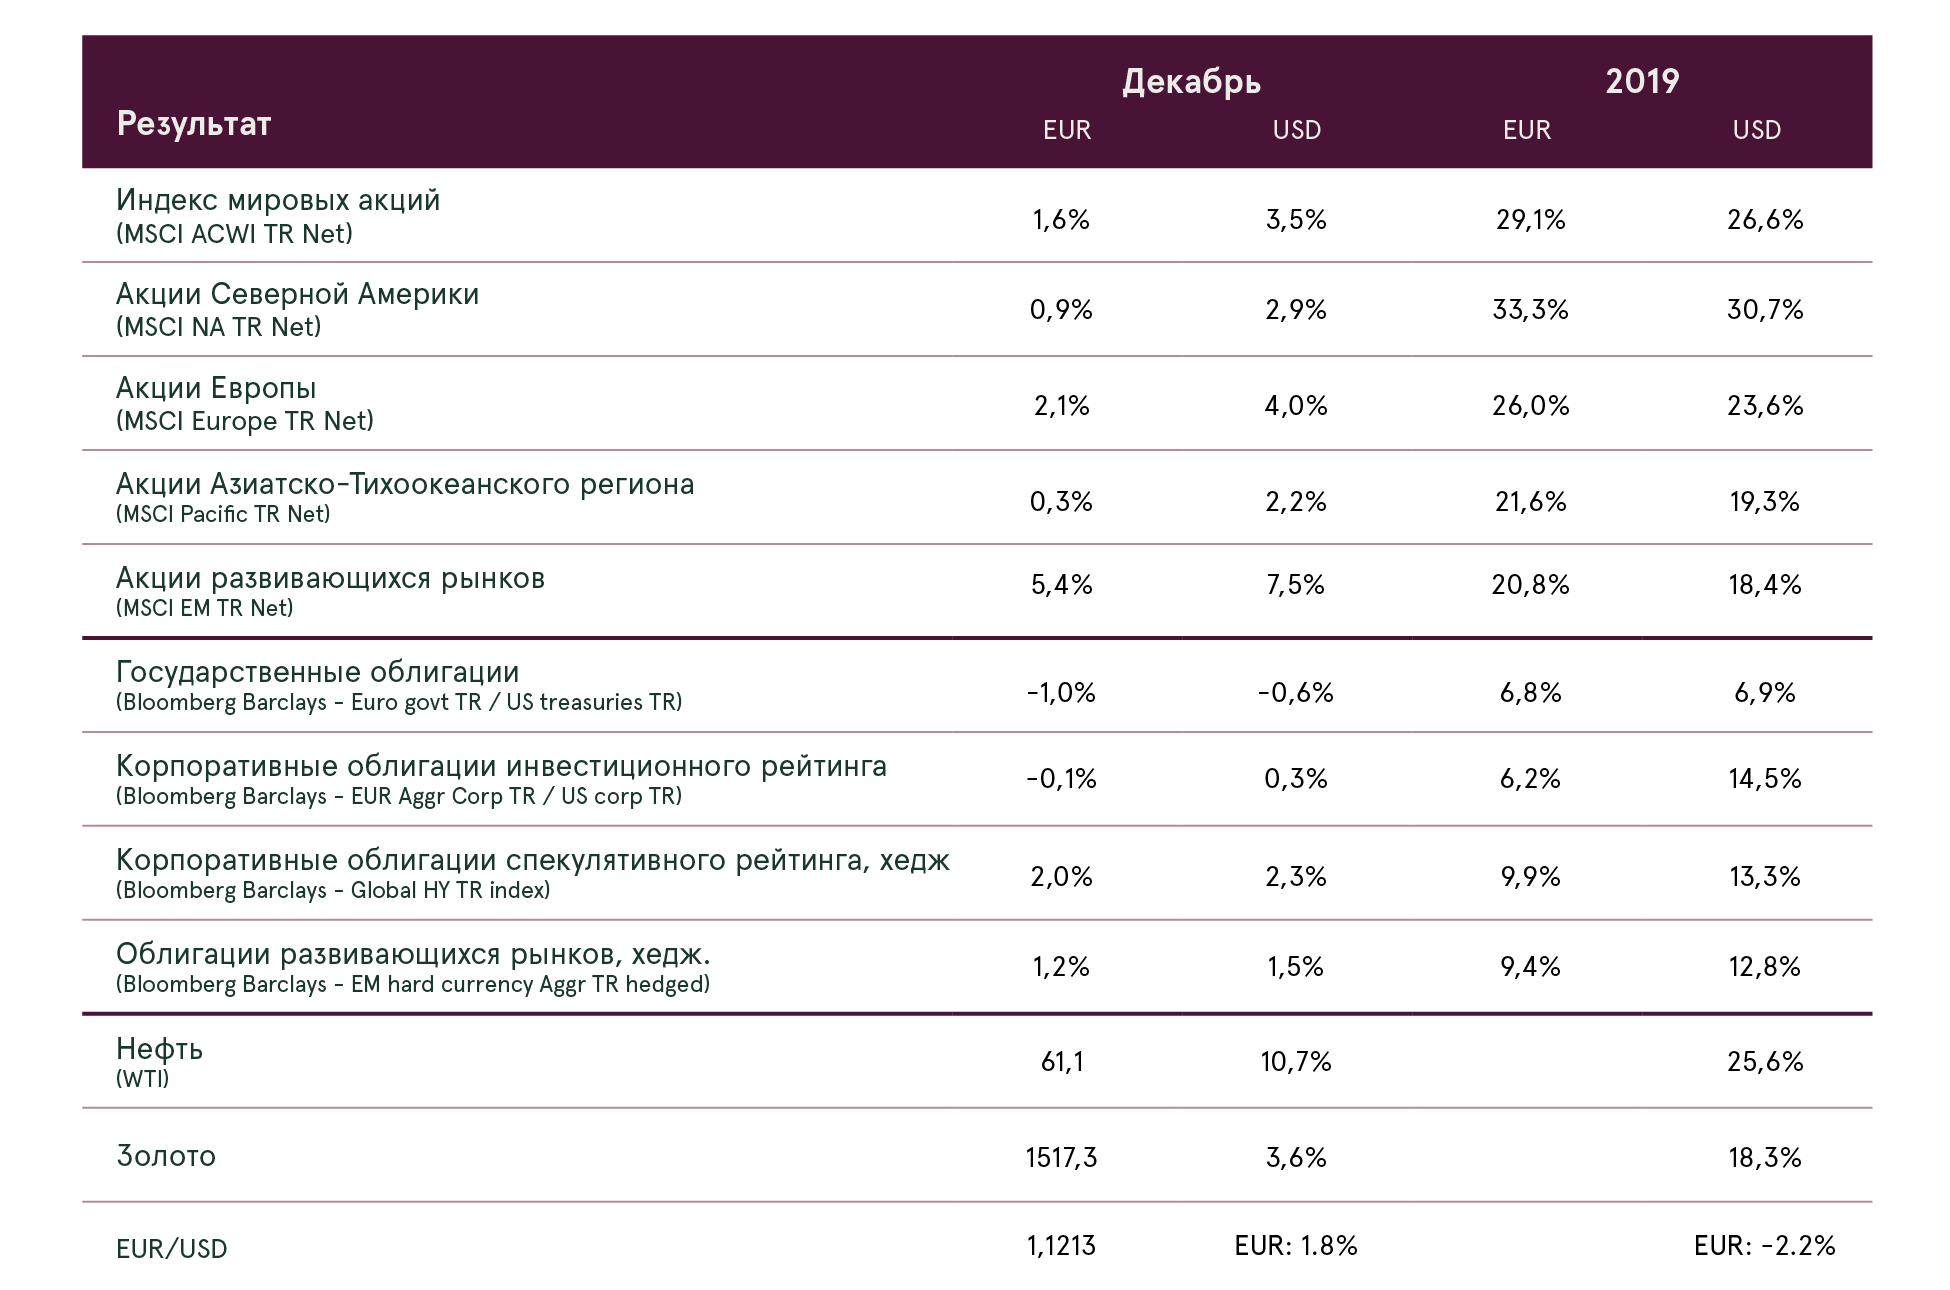Image resolution: width=1950 pixels, height=1290 pixels.
Task: Click the 'Результат' header label
Action: click(x=194, y=123)
